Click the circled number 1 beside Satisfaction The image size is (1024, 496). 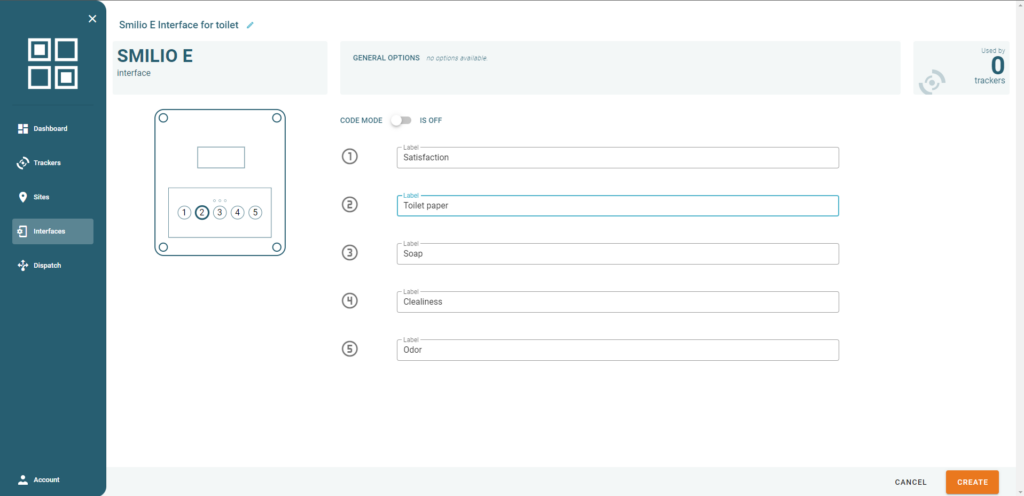pyautogui.click(x=350, y=157)
